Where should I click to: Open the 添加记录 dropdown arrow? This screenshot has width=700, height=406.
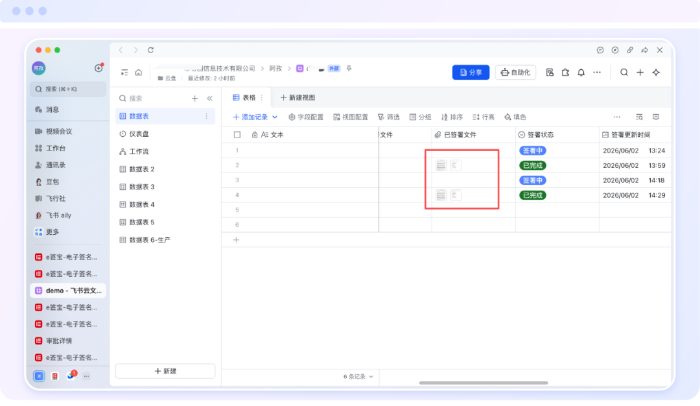[x=275, y=117]
